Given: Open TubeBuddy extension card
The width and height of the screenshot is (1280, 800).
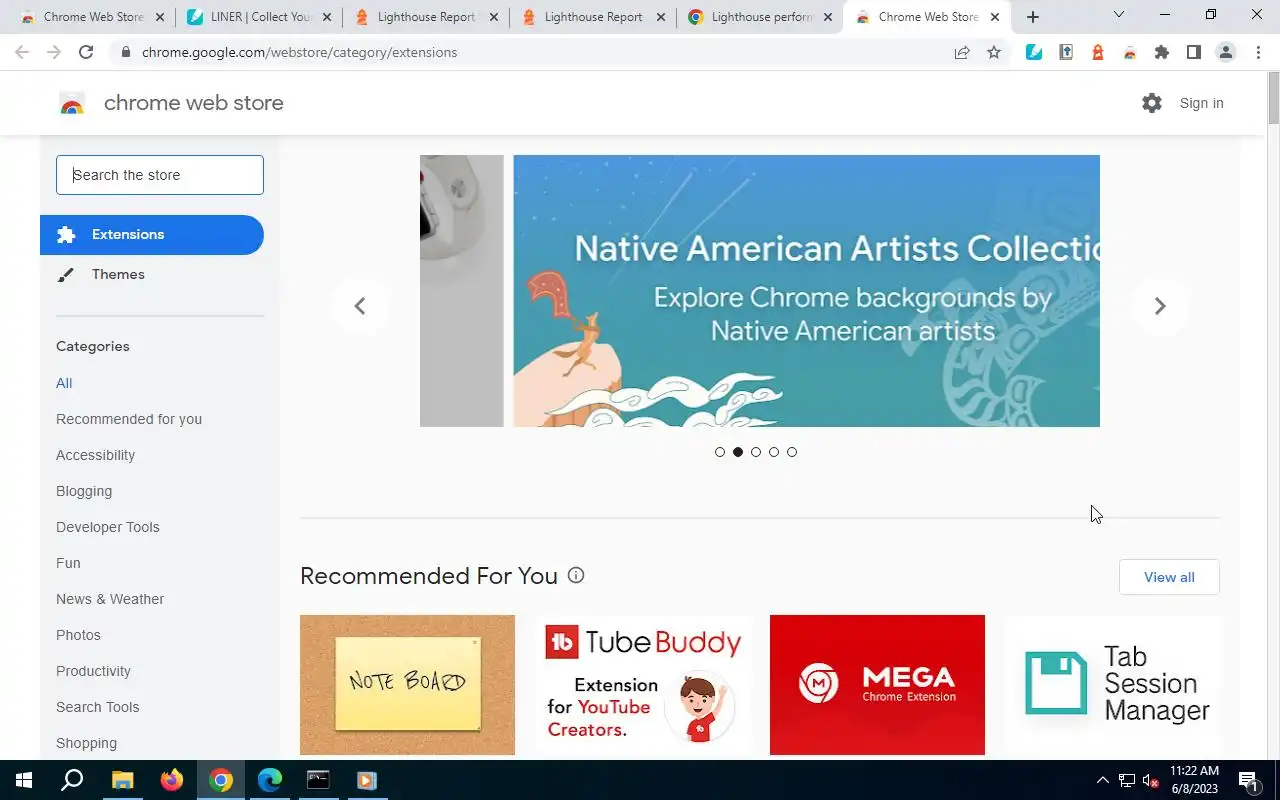Looking at the screenshot, I should point(642,685).
